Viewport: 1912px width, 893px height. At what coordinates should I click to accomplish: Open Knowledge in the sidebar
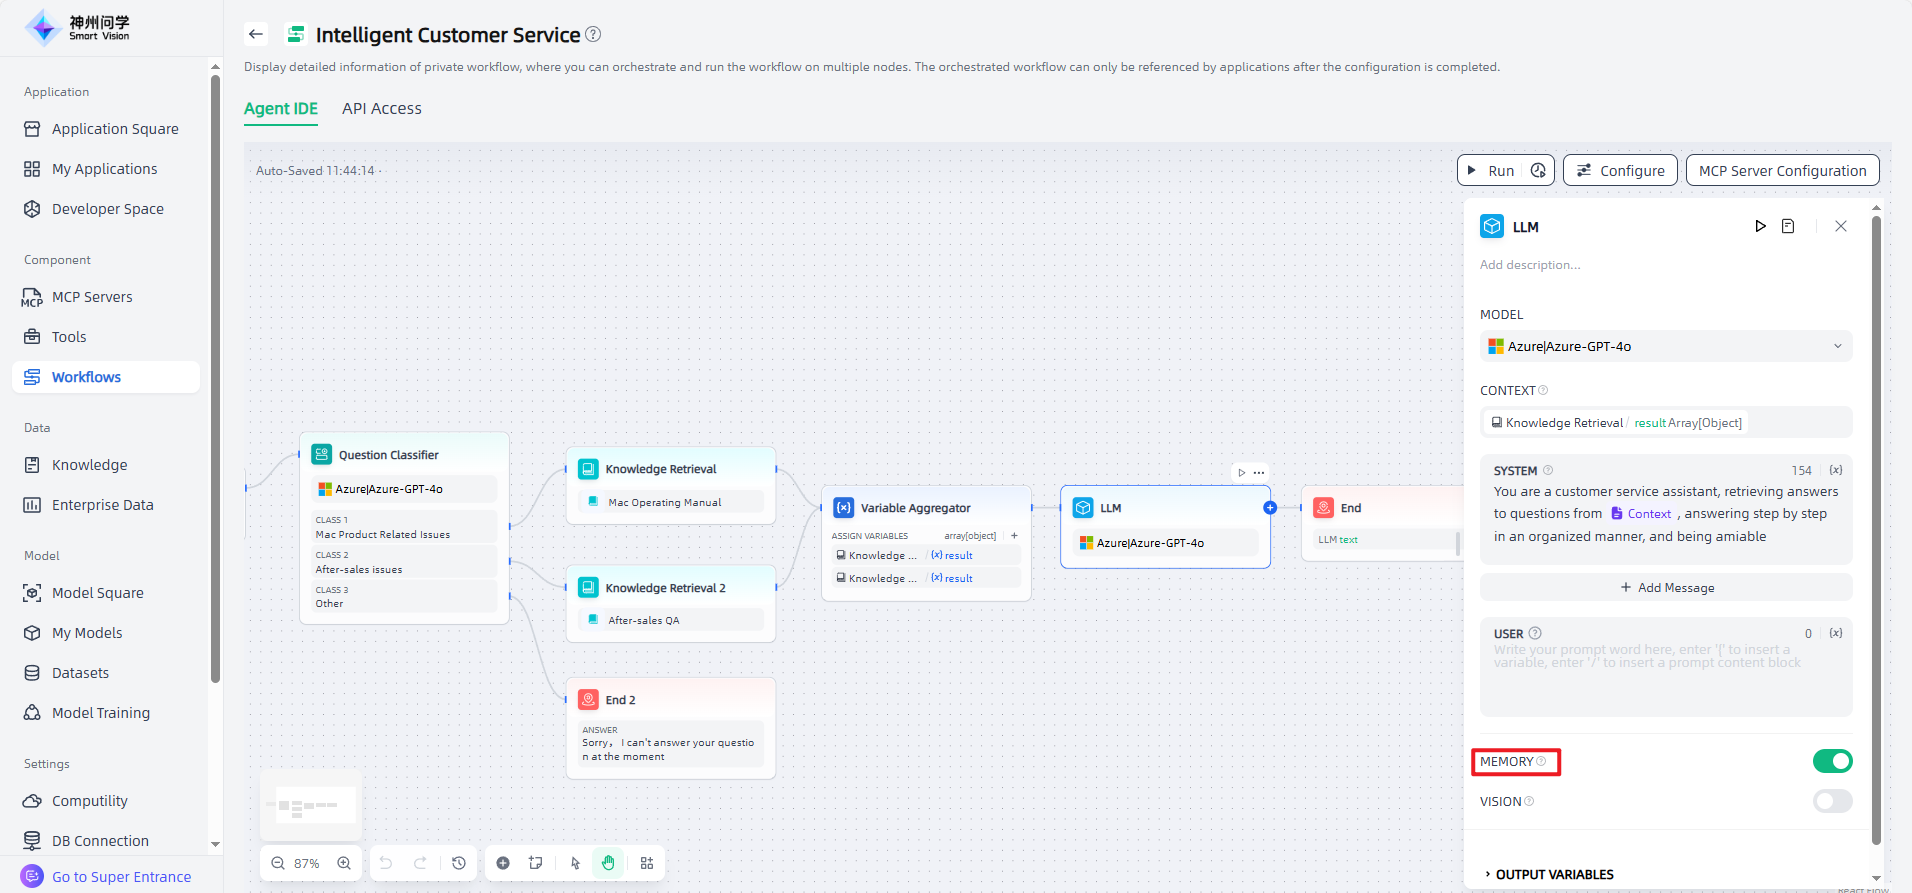[89, 465]
